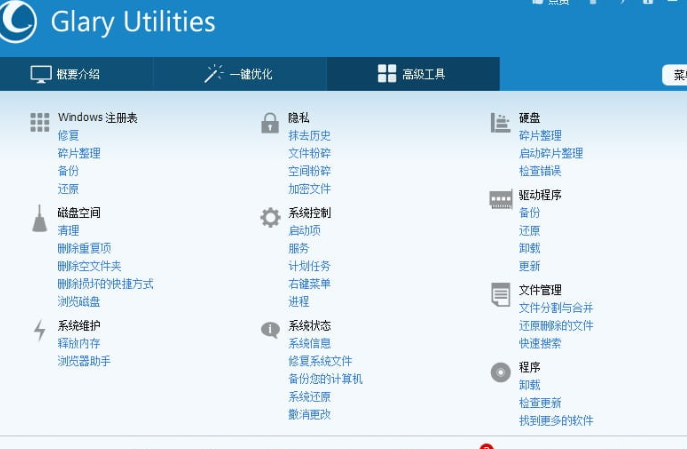
Task: Click the 磁盘空间 broom icon
Action: 39,218
